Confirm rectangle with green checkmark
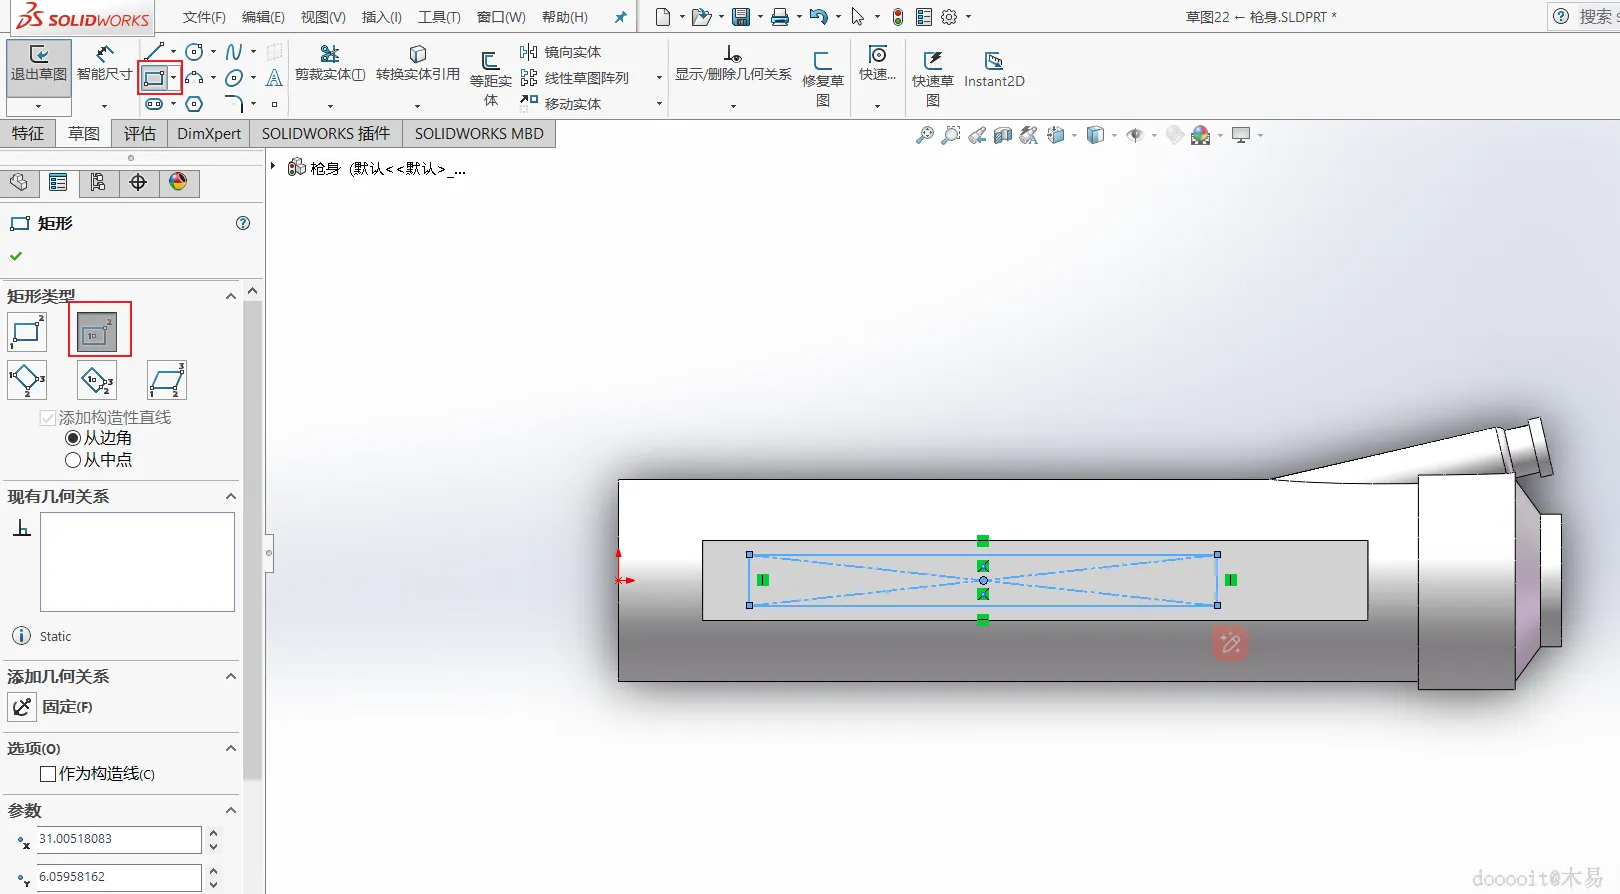1620x894 pixels. [16, 256]
